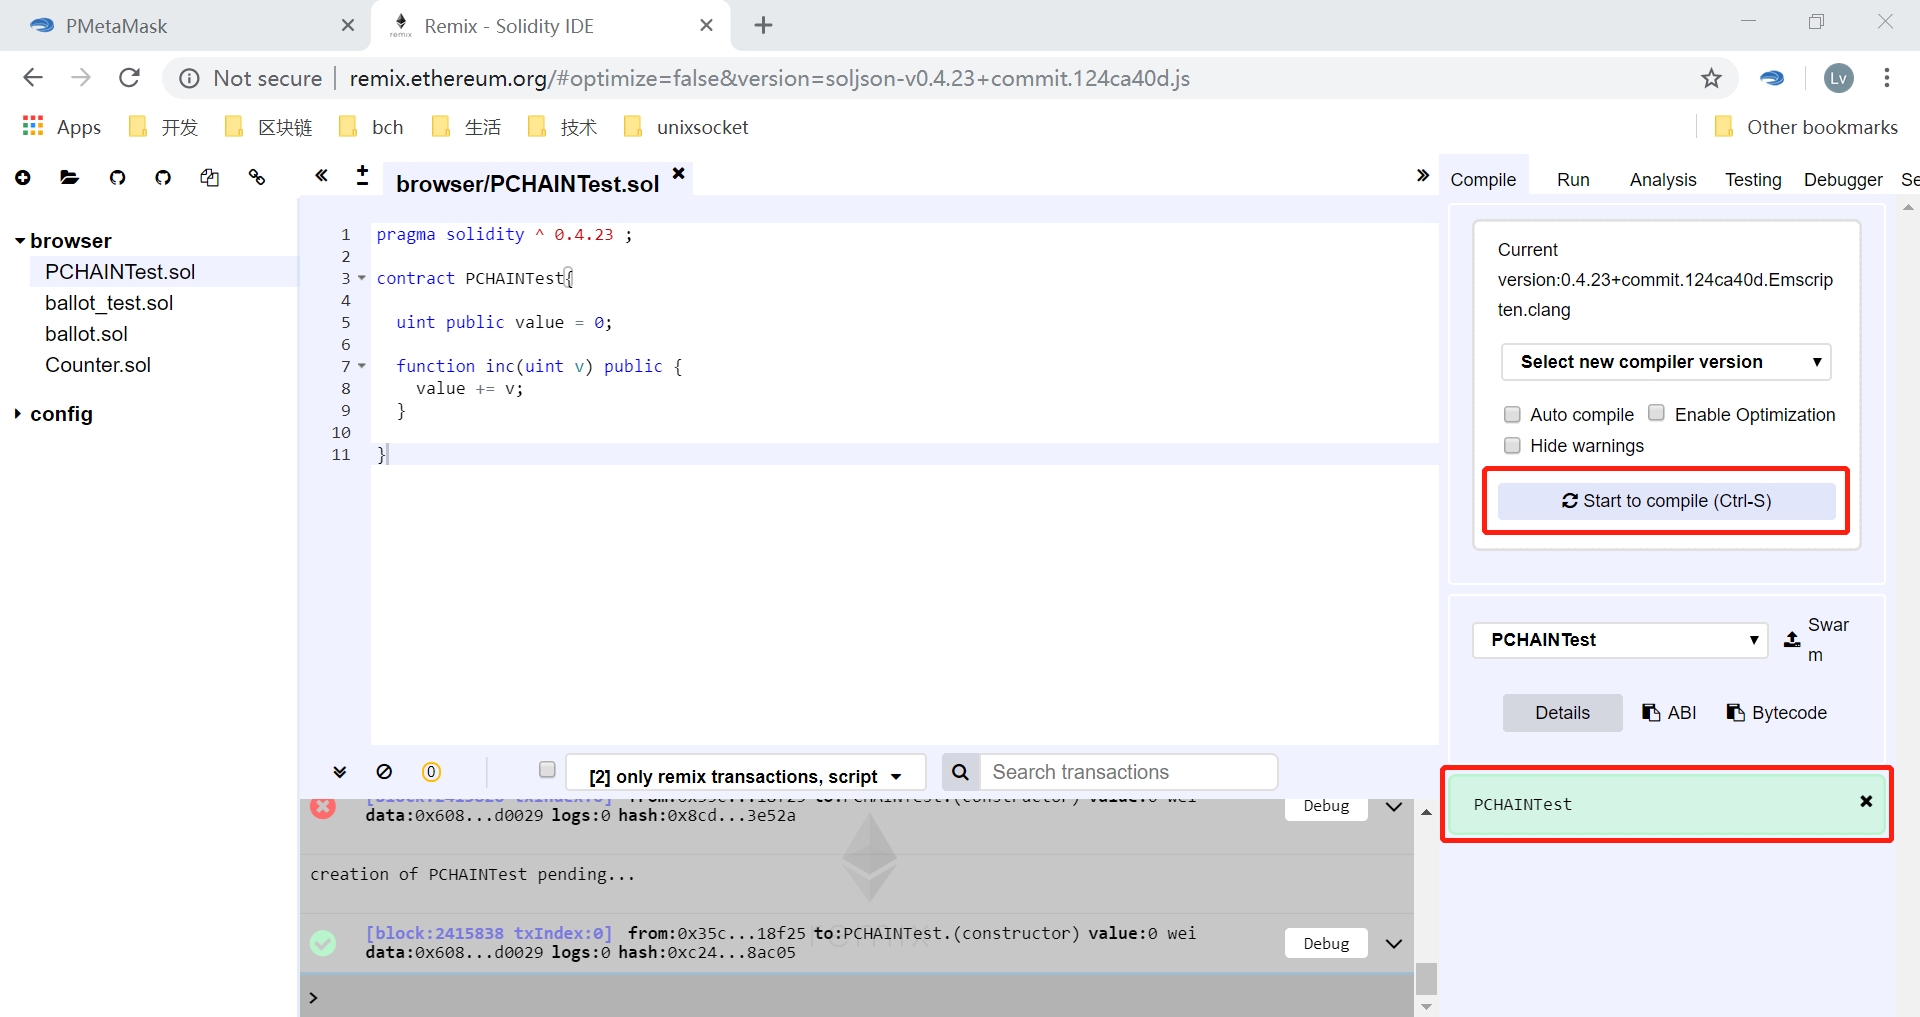The width and height of the screenshot is (1920, 1017).
Task: Switch to the Run tab
Action: point(1572,180)
